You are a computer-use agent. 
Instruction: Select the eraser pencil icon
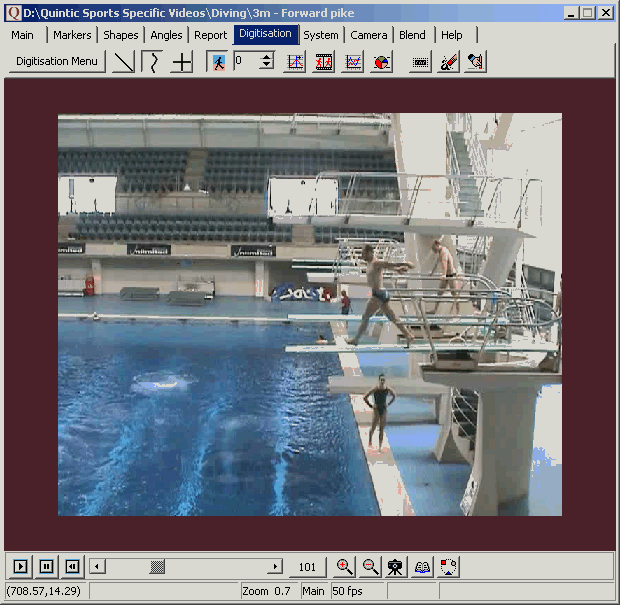[x=448, y=62]
